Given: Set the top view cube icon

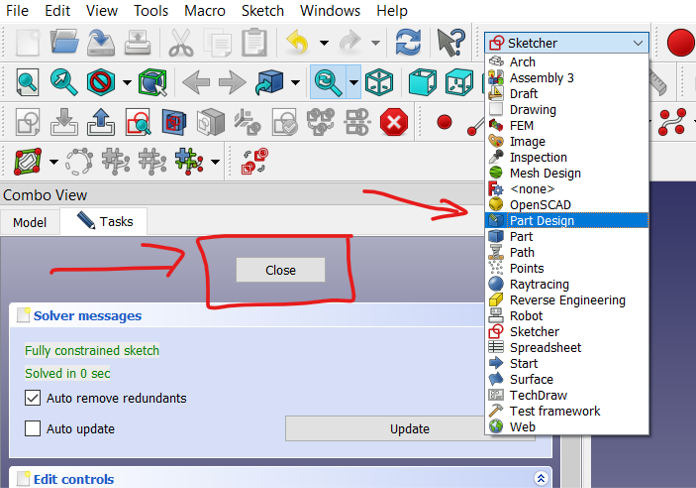Looking at the screenshot, I should click(x=459, y=82).
